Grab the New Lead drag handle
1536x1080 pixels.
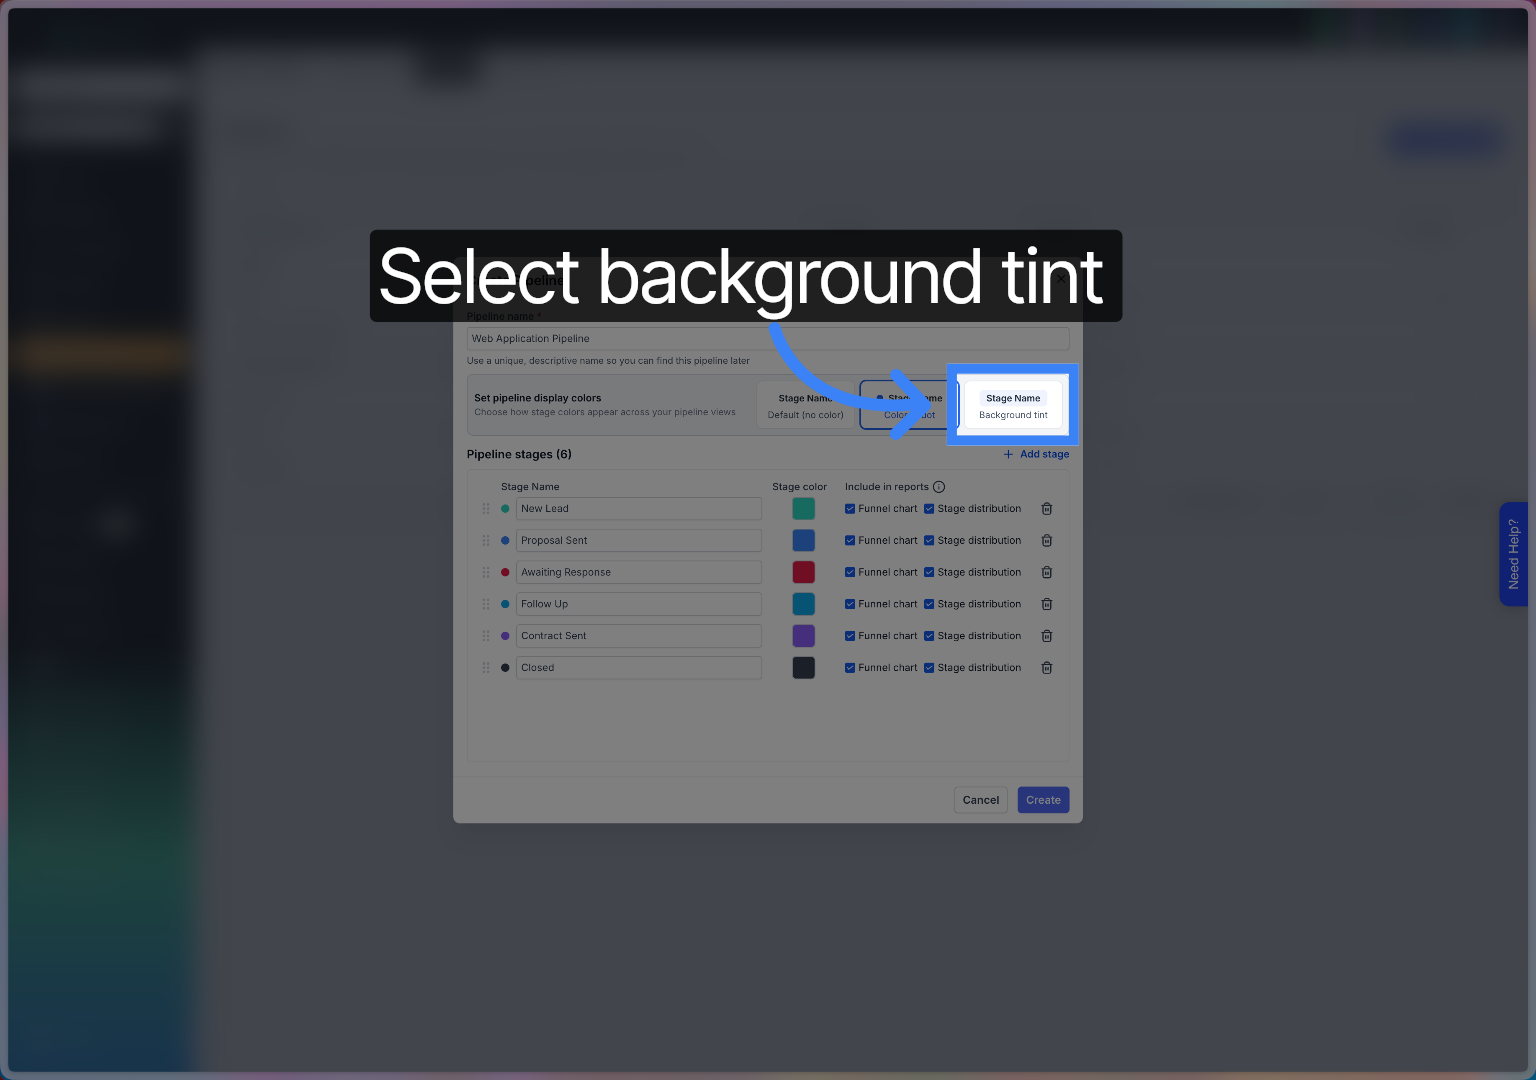[486, 509]
